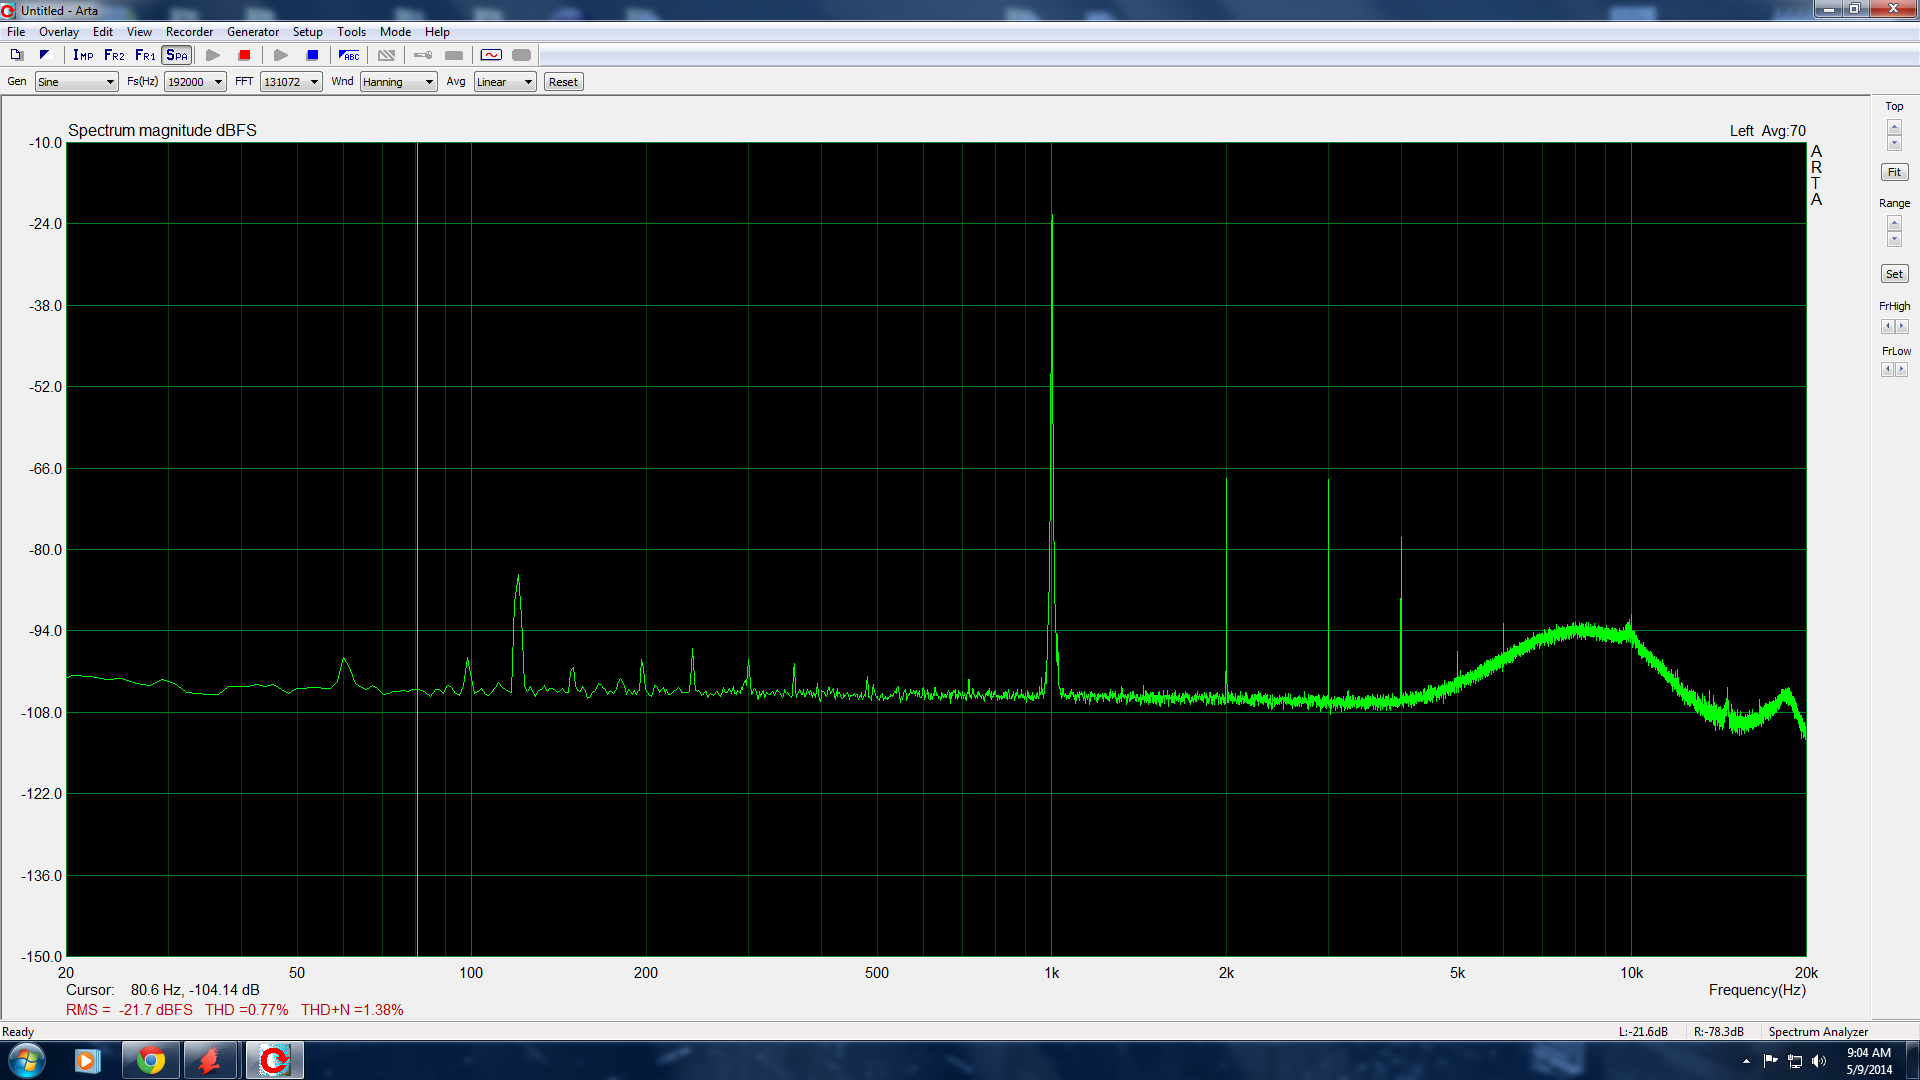Shift FrHigh right with arrow
The height and width of the screenshot is (1080, 1920).
(x=1902, y=326)
